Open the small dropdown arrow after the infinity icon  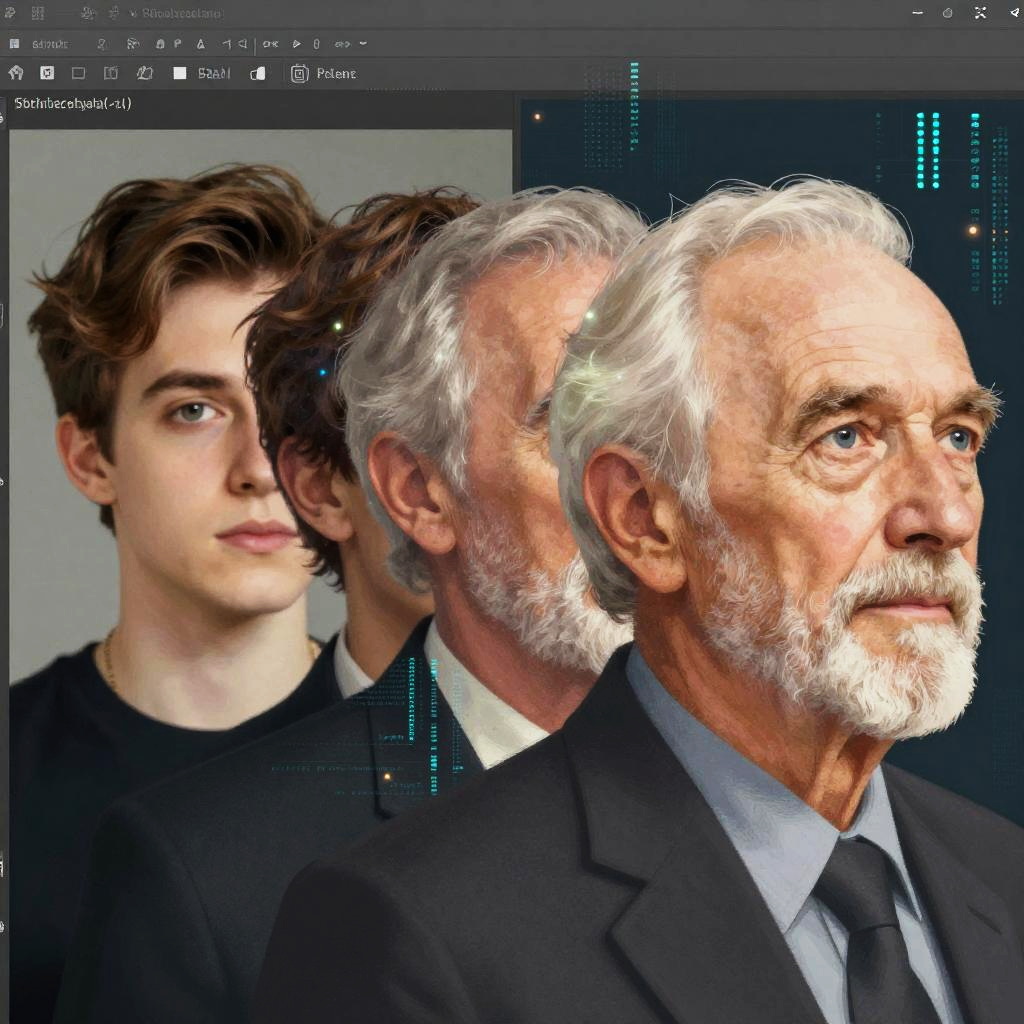[x=363, y=44]
